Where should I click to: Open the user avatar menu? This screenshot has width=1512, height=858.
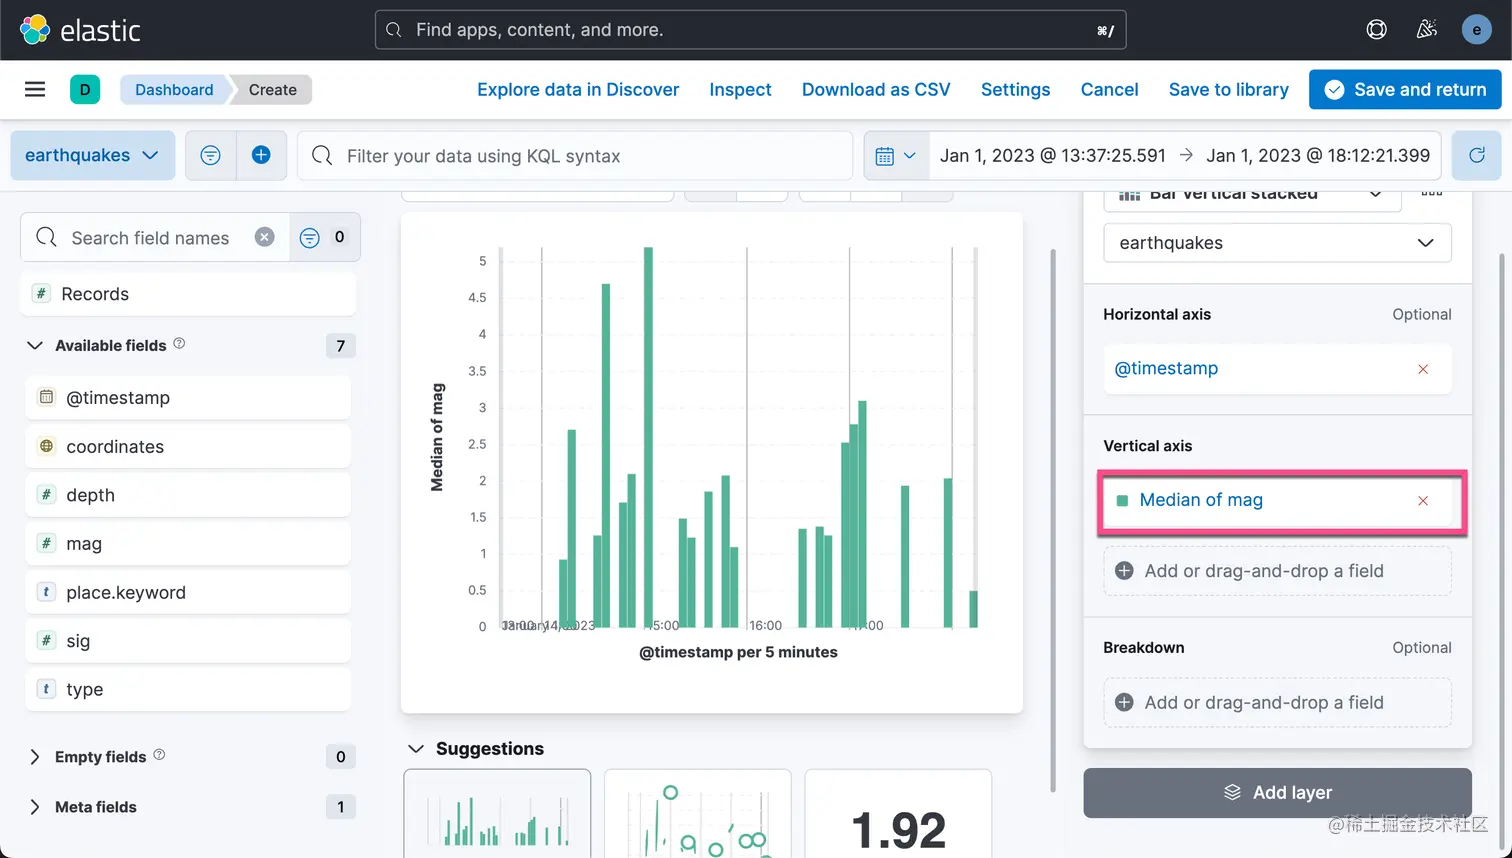pos(1477,30)
